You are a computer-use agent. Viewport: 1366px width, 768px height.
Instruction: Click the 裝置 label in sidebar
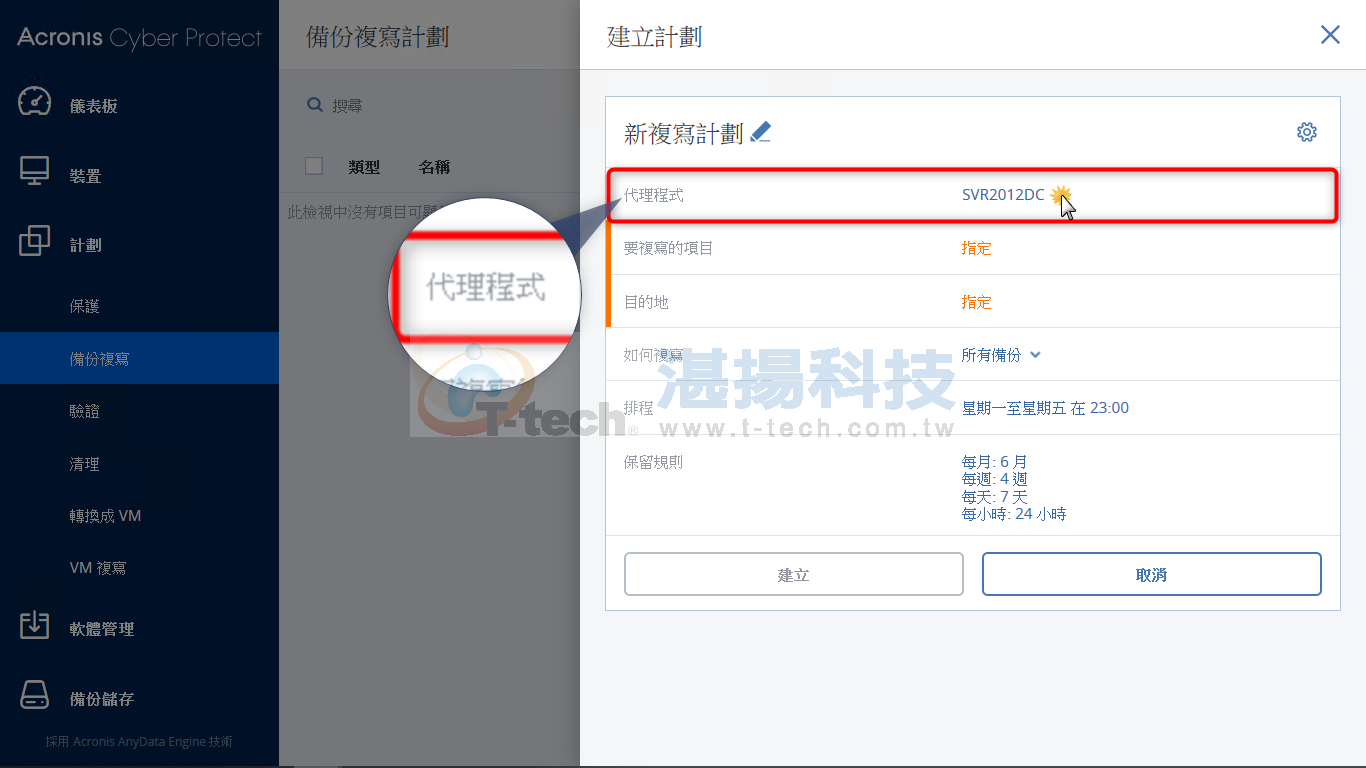(x=85, y=176)
